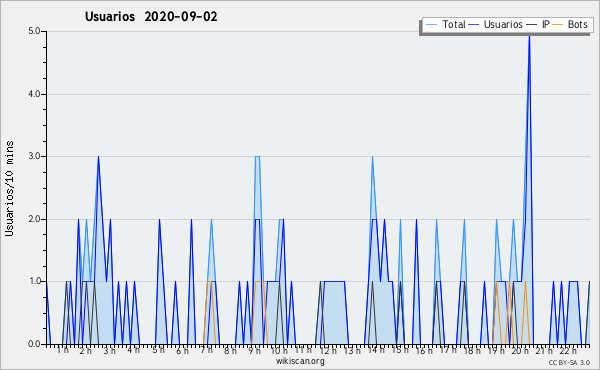This screenshot has width=600, height=370.
Task: Click the chart title Usuarios 2020-09-02
Action: 151,17
